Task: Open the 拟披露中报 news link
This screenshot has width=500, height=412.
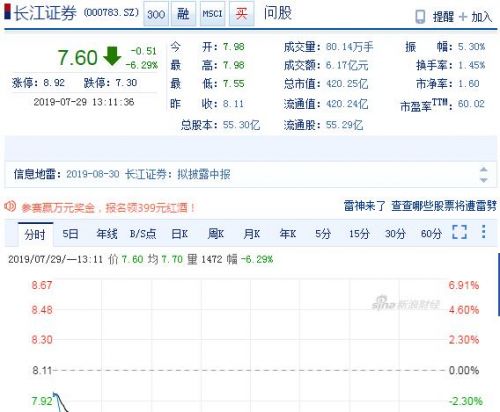Action: coord(148,174)
